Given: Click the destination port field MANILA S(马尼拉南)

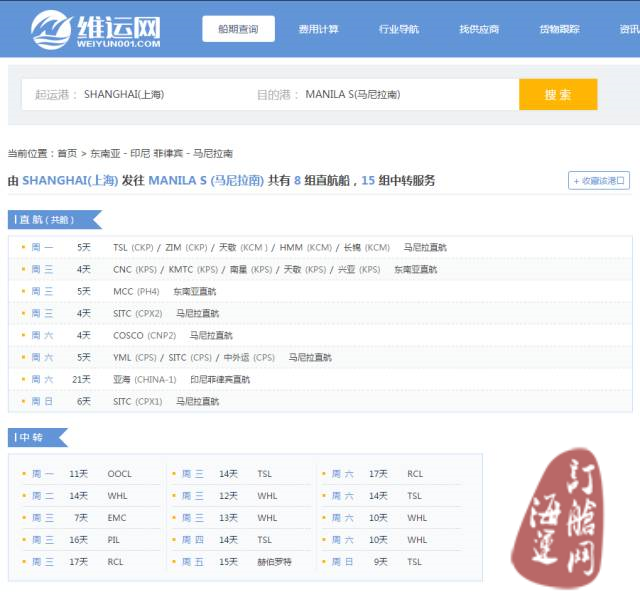Looking at the screenshot, I should click(353, 94).
